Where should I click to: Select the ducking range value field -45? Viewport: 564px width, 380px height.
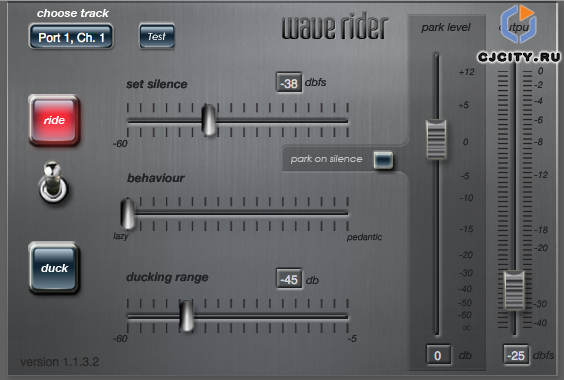289,279
